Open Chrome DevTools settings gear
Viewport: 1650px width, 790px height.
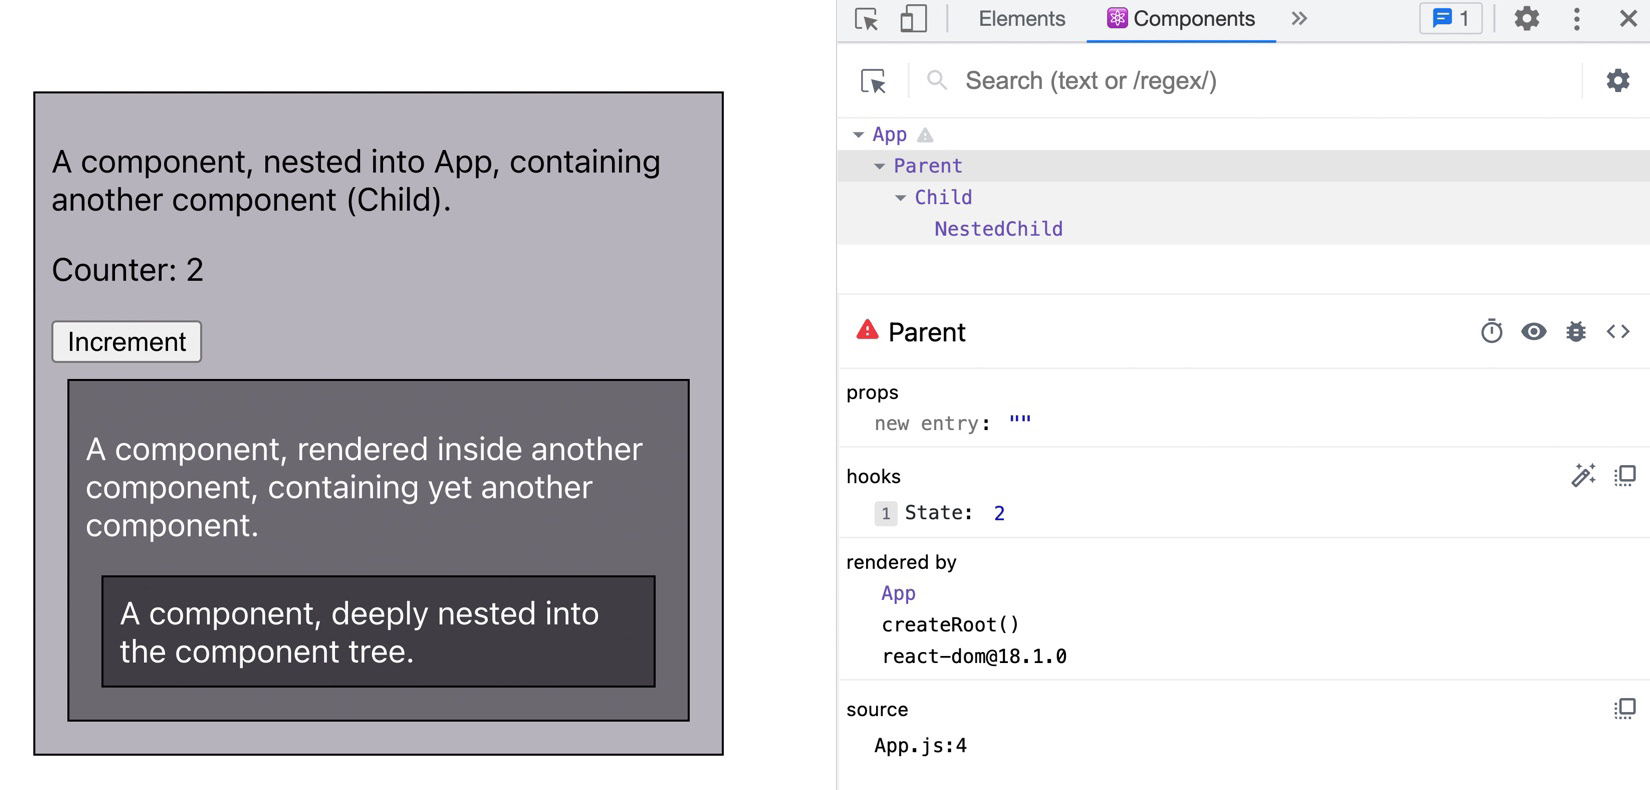pyautogui.click(x=1526, y=19)
